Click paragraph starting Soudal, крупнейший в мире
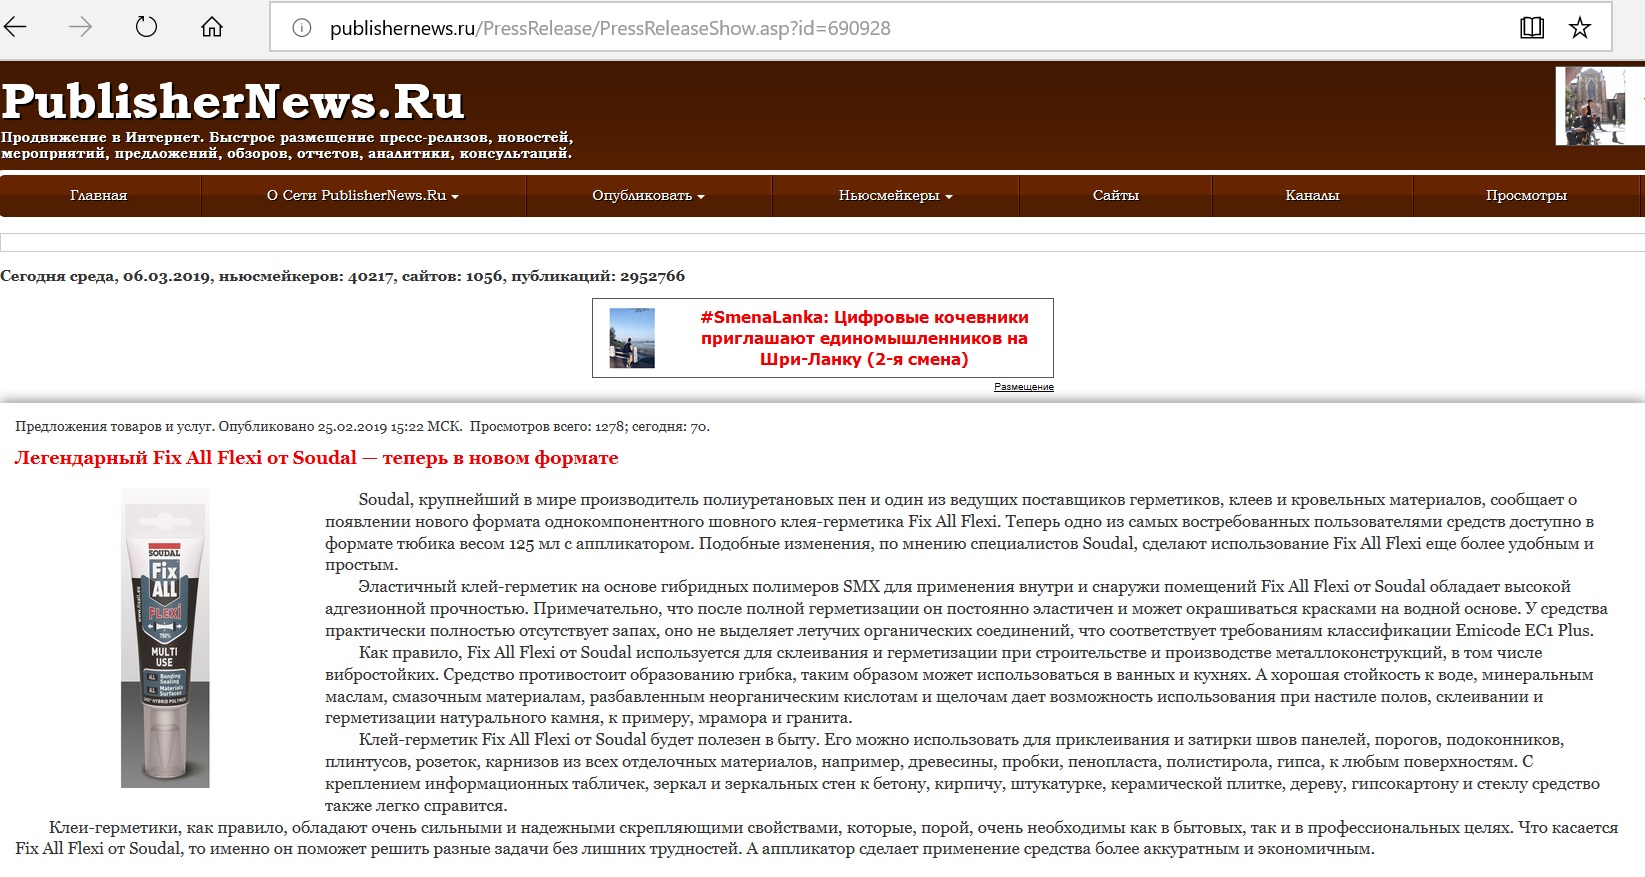 960,532
